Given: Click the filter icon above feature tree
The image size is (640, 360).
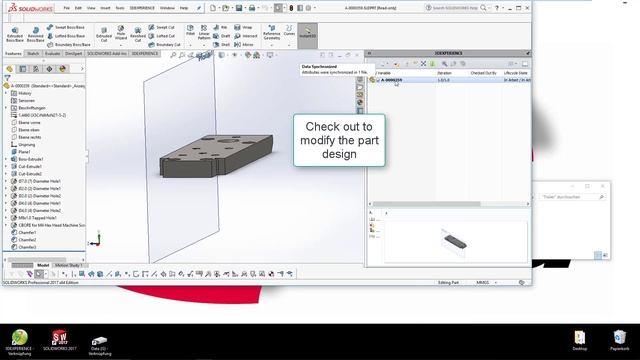Looking at the screenshot, I should click(7, 78).
